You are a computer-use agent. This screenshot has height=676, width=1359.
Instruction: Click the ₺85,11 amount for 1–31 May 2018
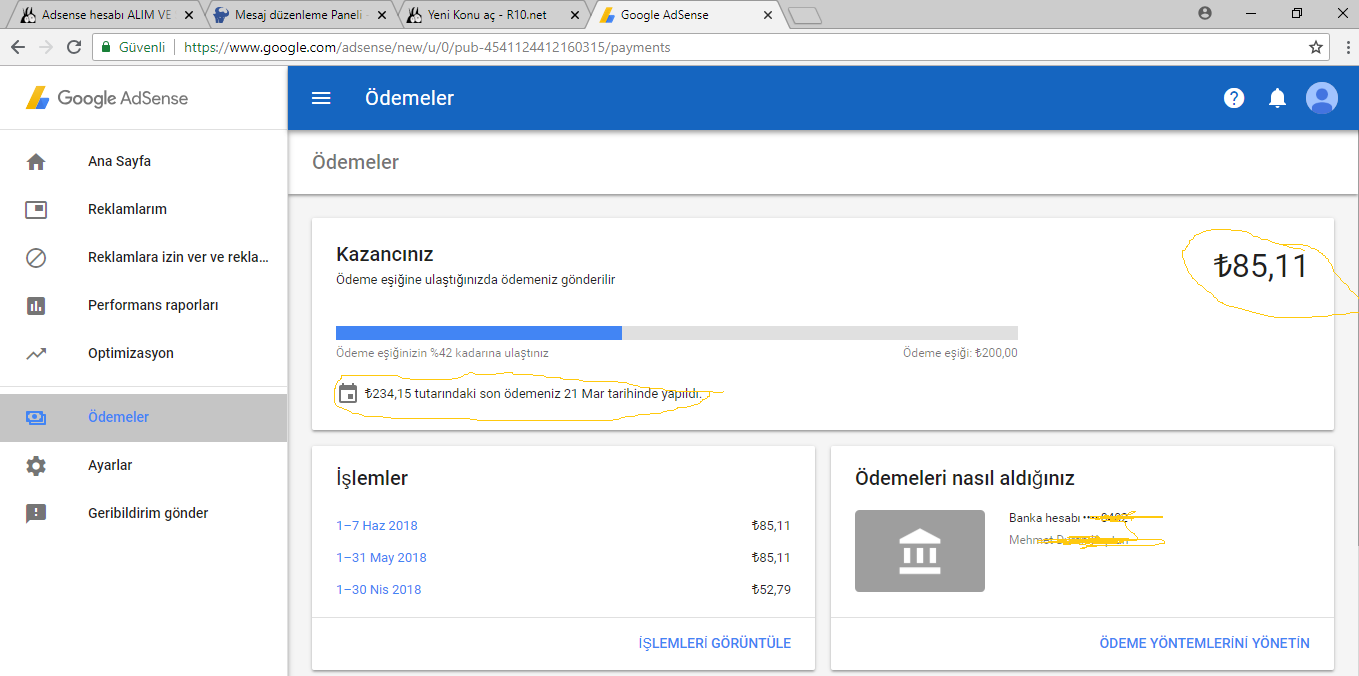(x=771, y=558)
